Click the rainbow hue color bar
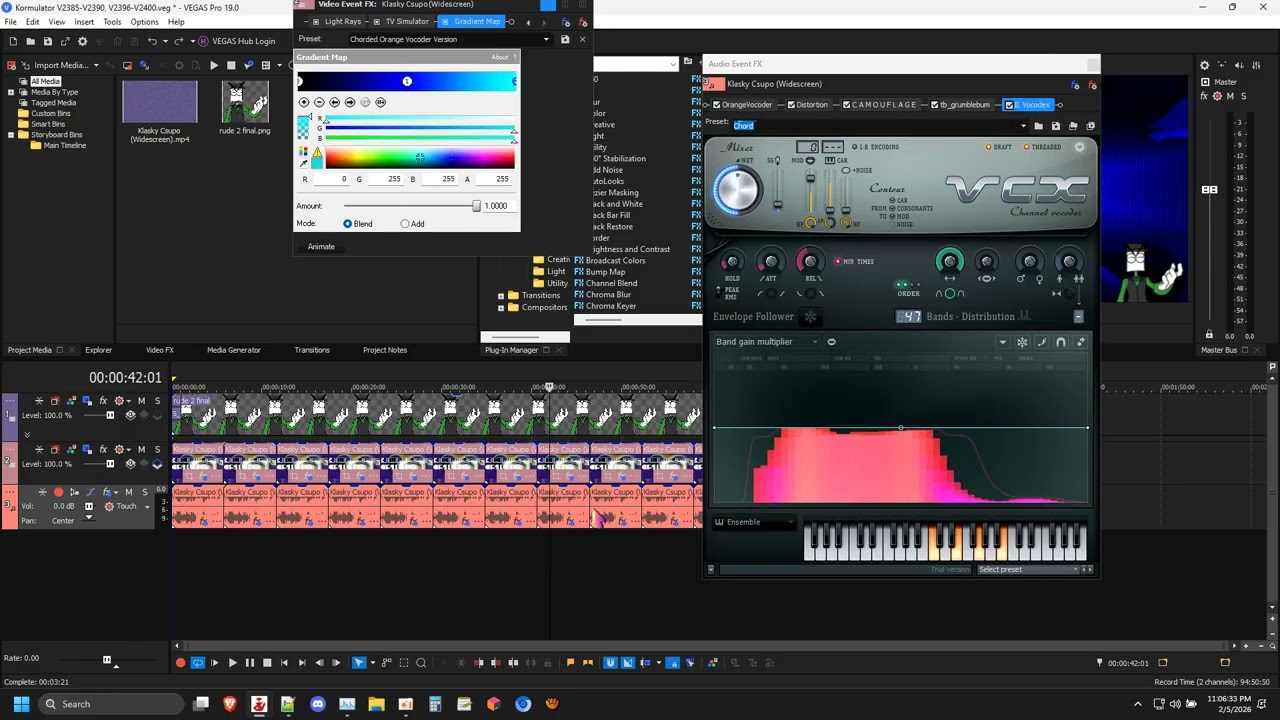Viewport: 1280px width, 720px height. point(420,158)
